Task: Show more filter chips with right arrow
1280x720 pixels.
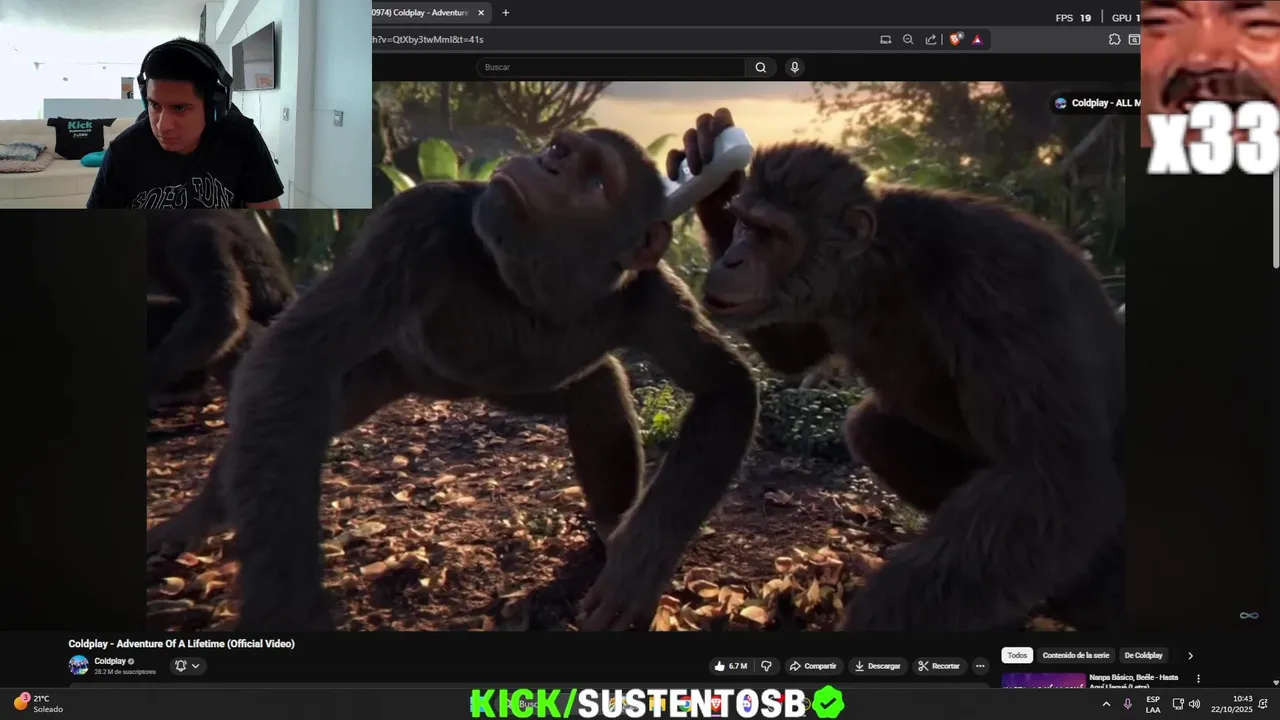Action: pyautogui.click(x=1190, y=656)
